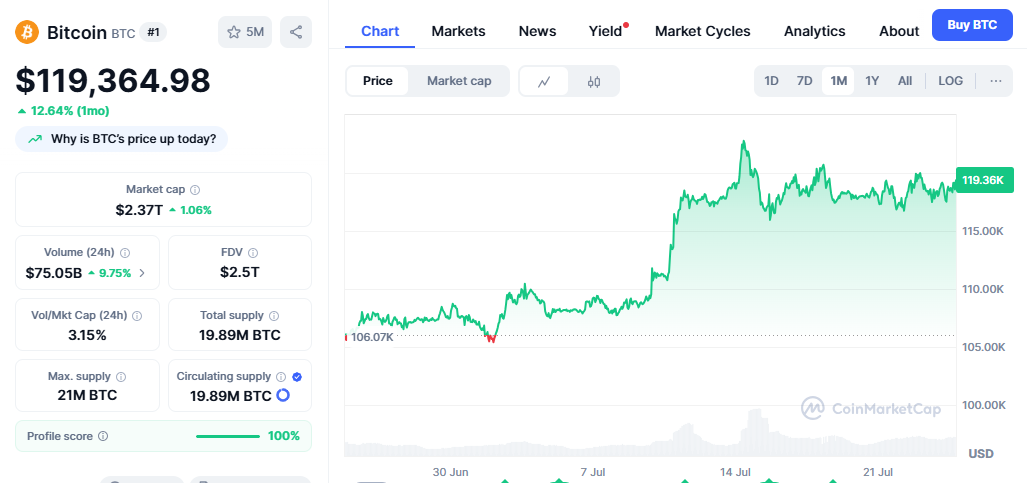Select the 1M time range
Image resolution: width=1027 pixels, height=483 pixels.
838,81
